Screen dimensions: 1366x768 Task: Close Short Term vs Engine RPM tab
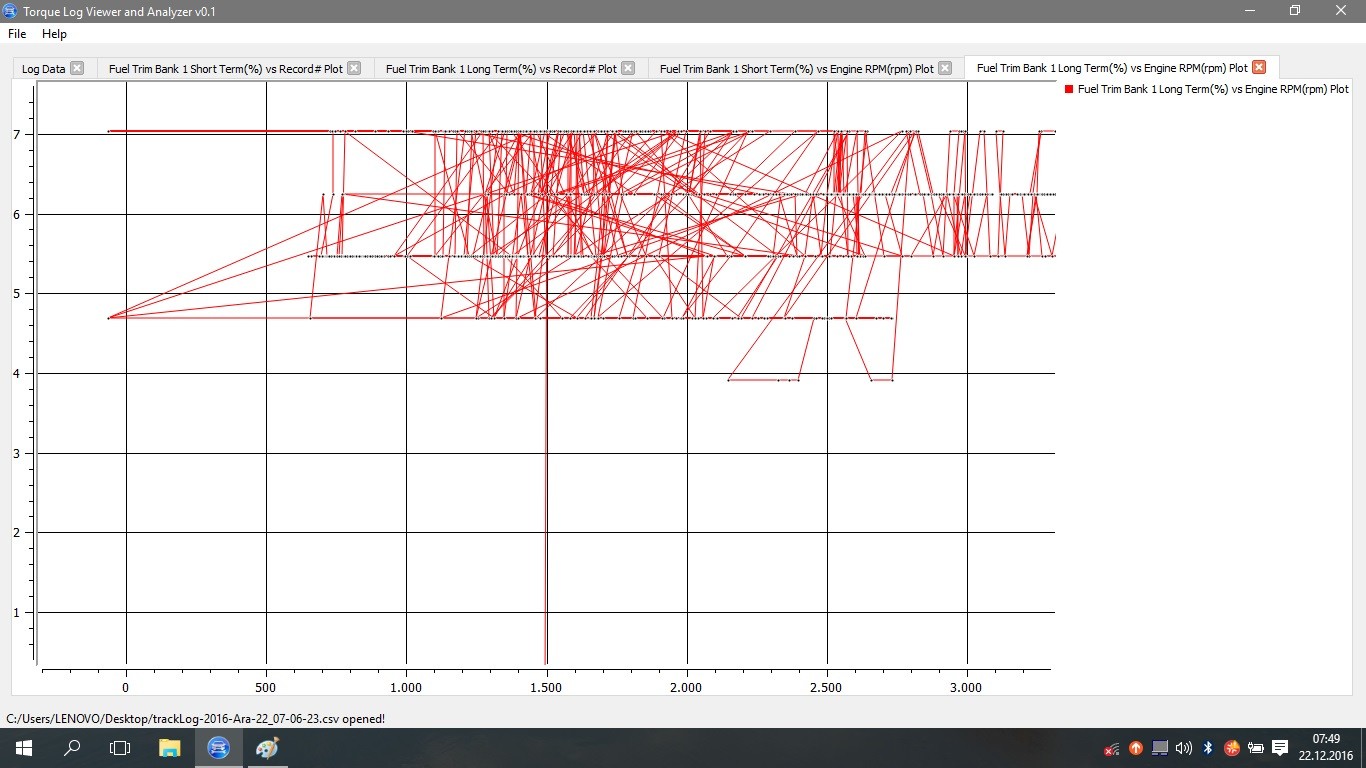[x=945, y=69]
